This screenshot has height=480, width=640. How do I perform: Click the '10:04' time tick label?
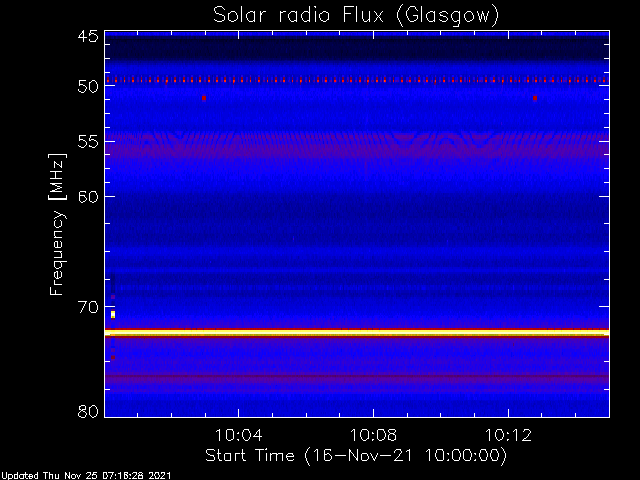238,435
